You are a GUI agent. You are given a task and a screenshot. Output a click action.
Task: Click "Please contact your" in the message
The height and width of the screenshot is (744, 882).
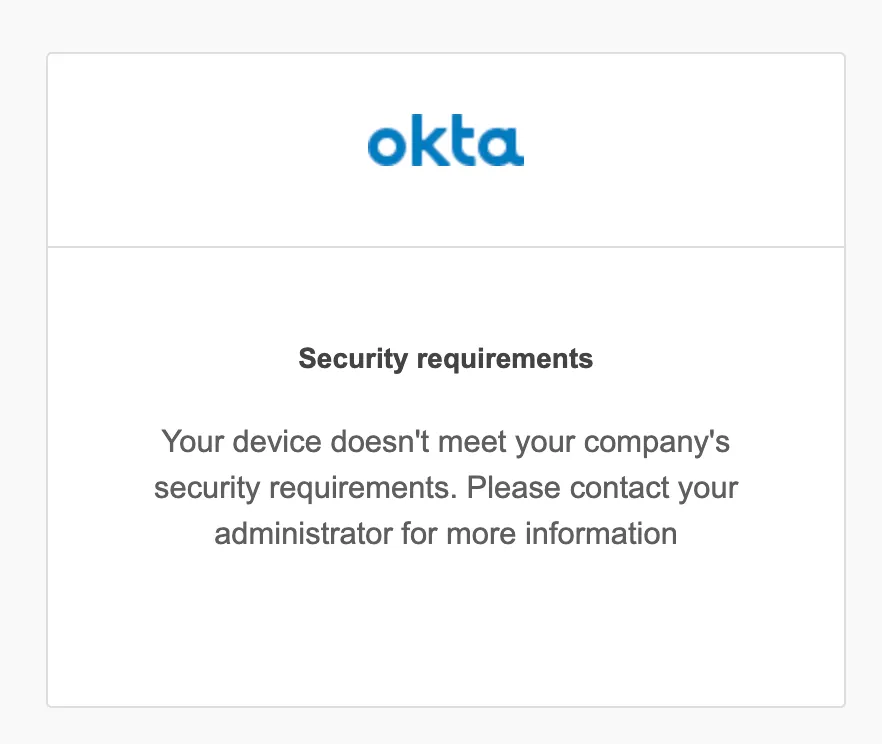(602, 487)
